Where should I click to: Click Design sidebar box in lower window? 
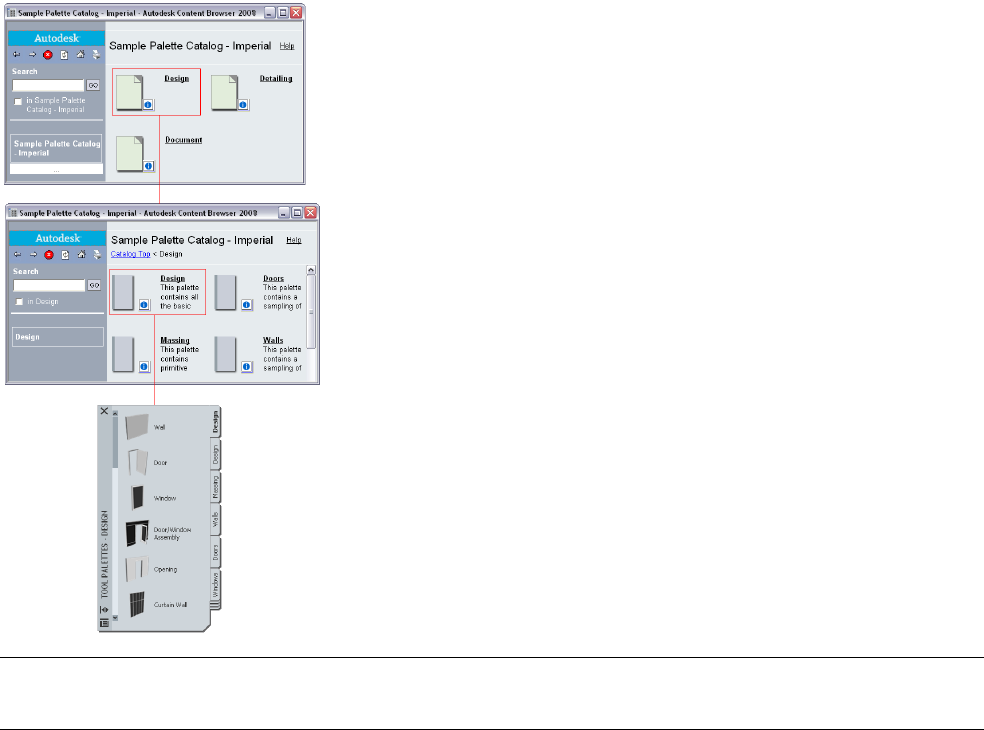58,337
